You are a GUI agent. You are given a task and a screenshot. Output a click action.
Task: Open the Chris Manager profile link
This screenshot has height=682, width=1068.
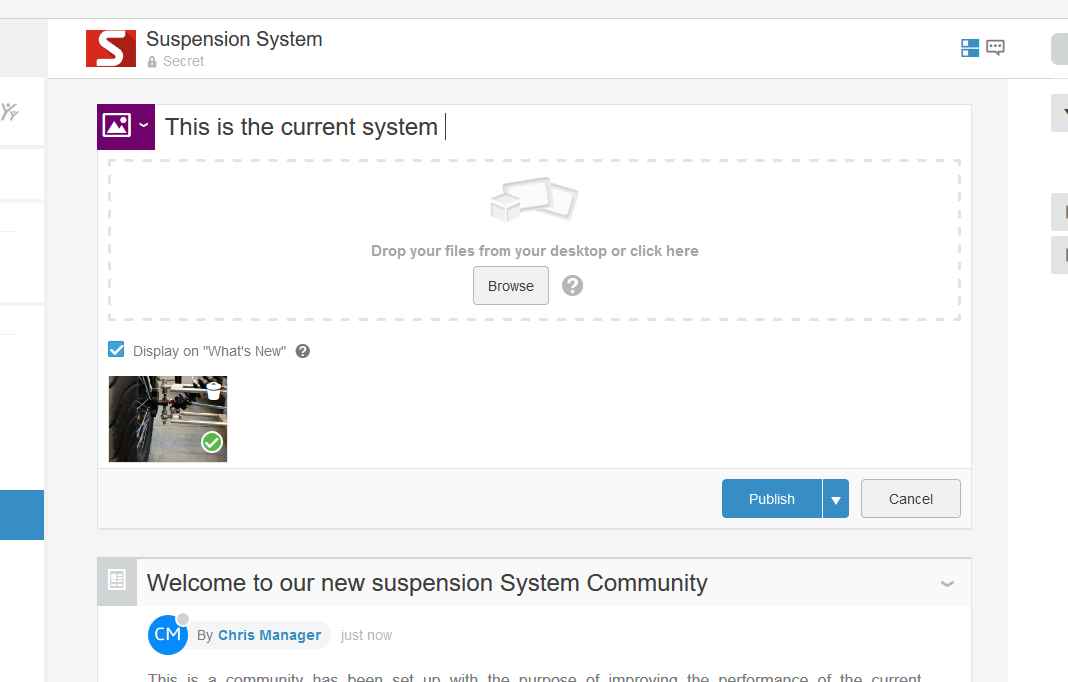269,635
